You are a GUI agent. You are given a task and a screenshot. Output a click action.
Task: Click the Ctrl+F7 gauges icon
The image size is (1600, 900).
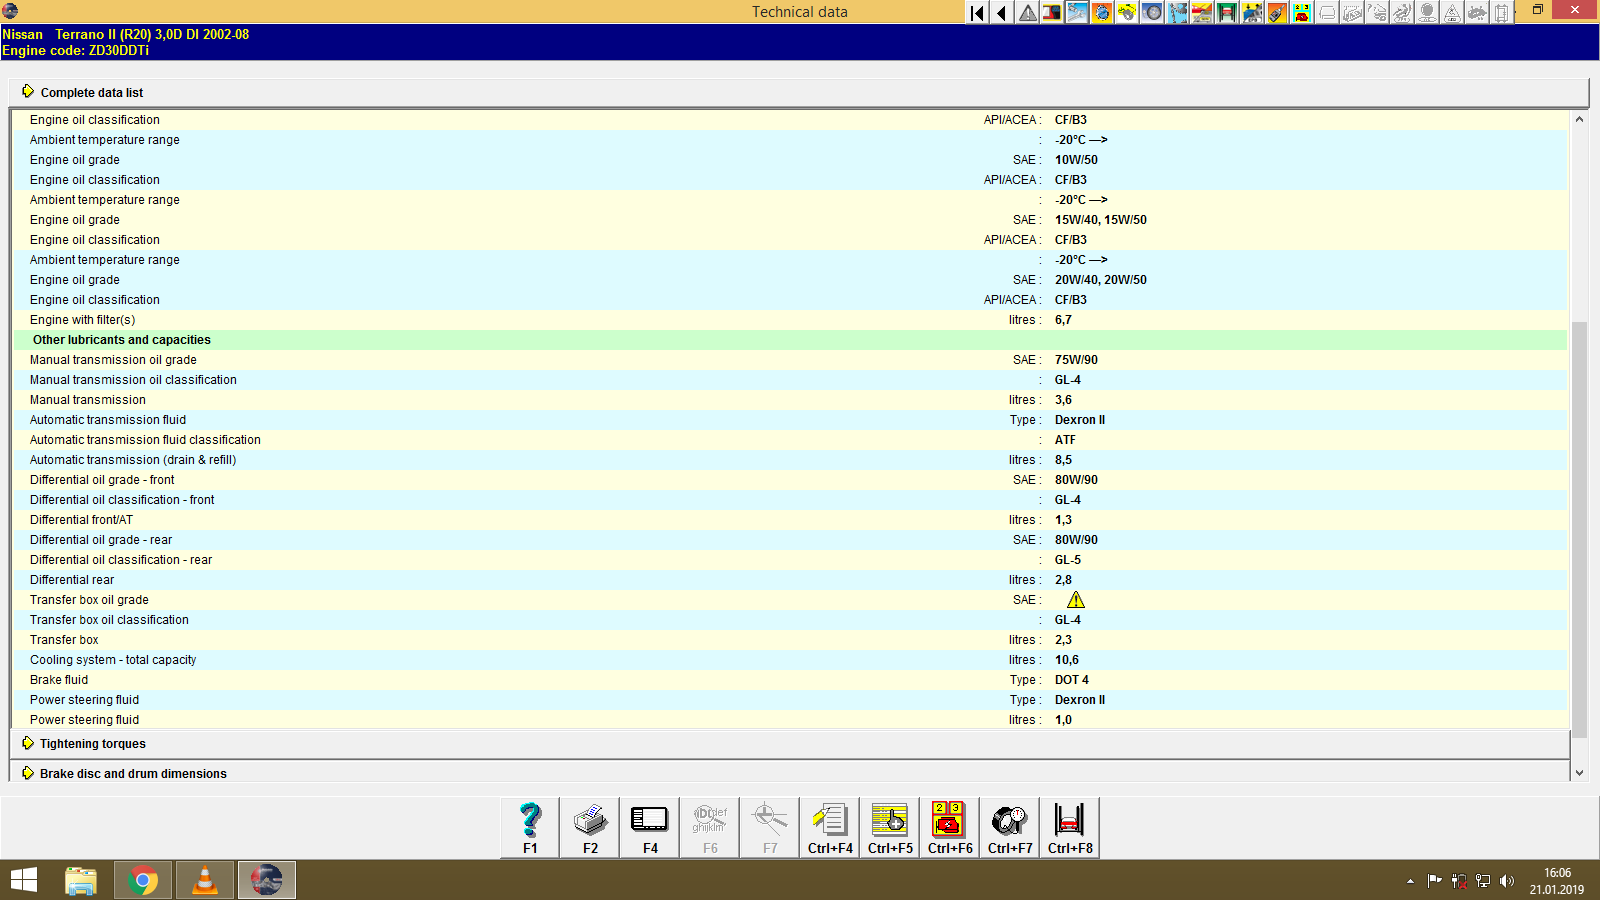(x=1009, y=827)
